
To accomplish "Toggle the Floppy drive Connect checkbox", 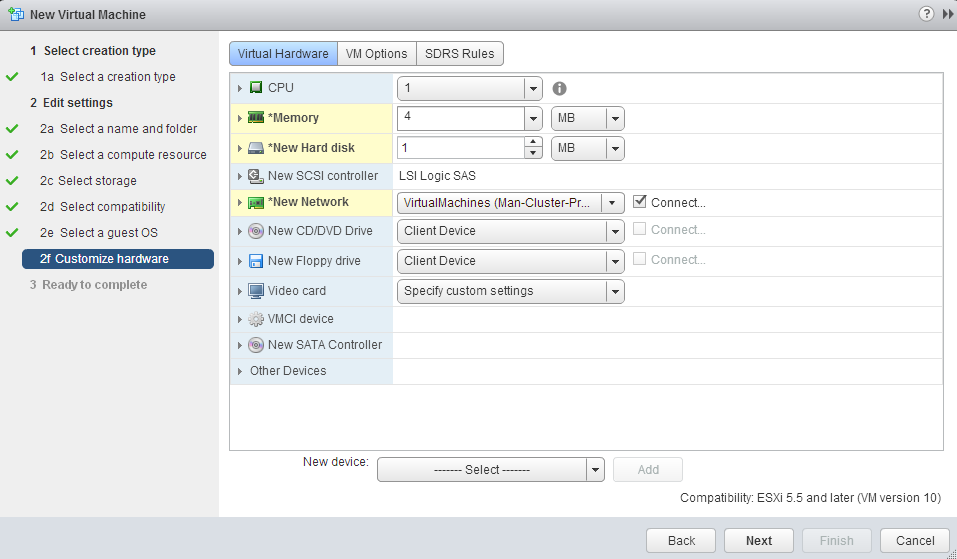I will tap(640, 259).
